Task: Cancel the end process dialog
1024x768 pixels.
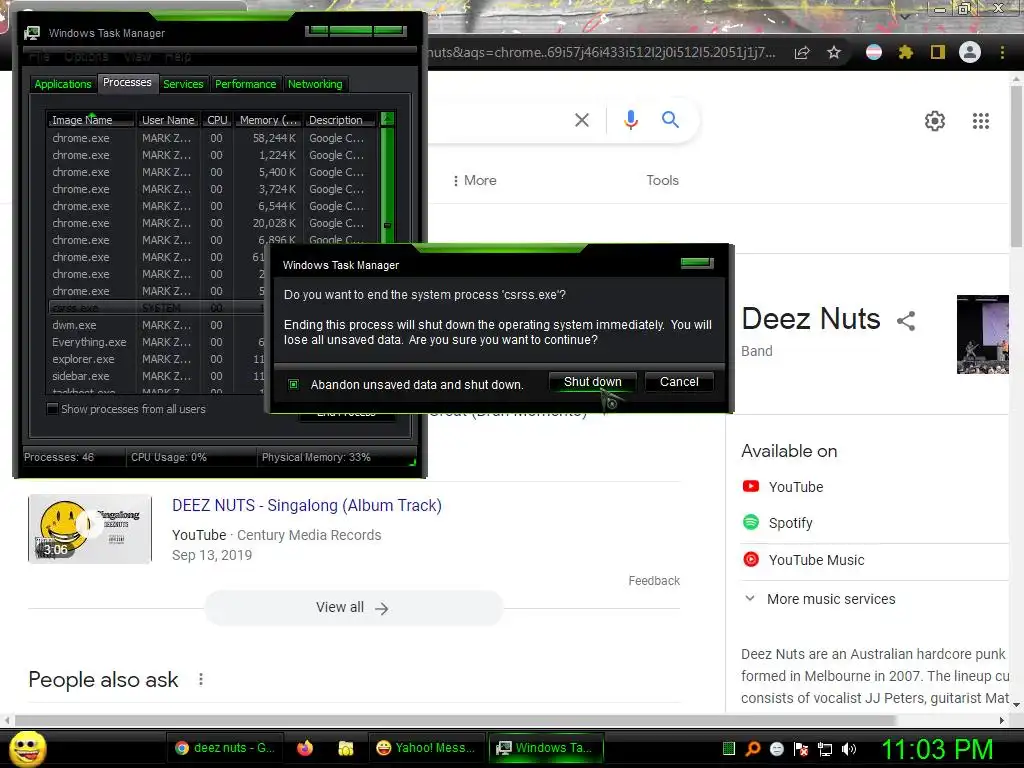Action: (679, 382)
